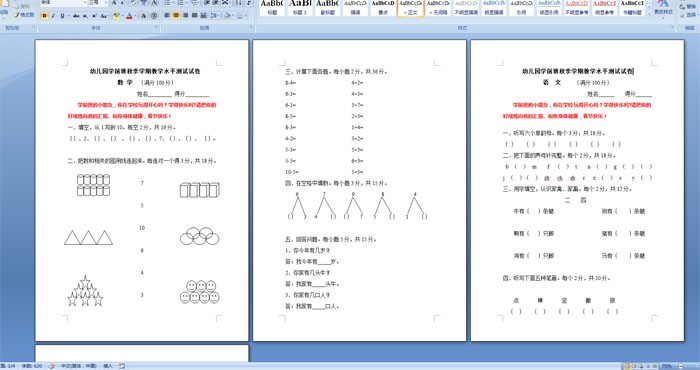Select the align left icon
Image resolution: width=700 pixels, height=370 pixels.
167,16
